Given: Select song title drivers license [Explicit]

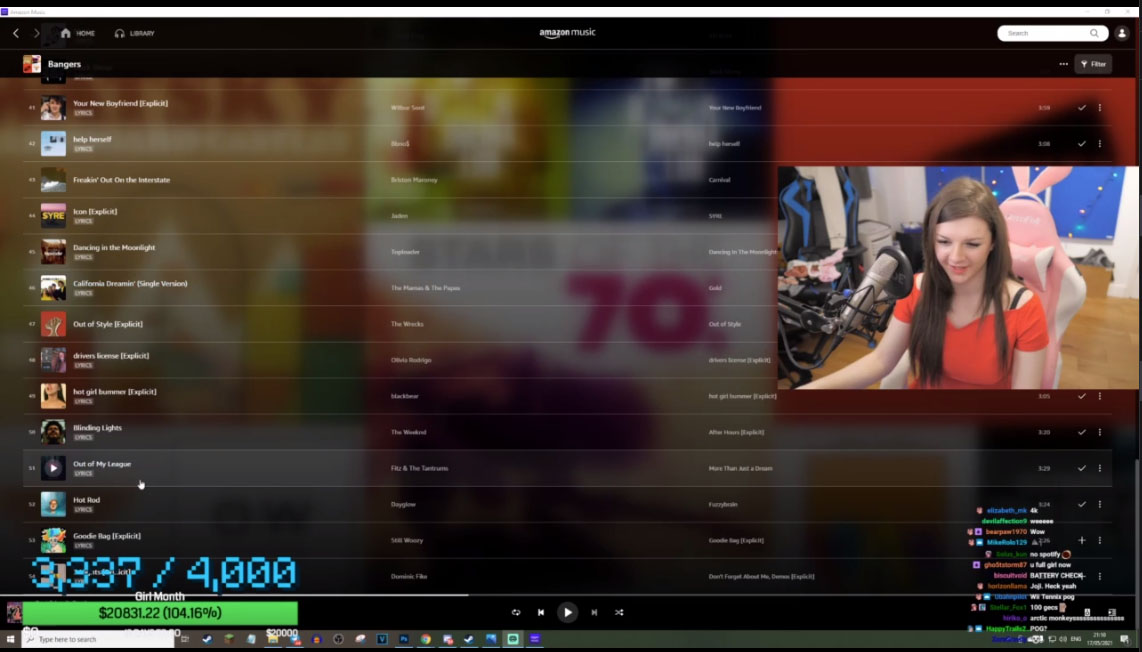Looking at the screenshot, I should [x=111, y=356].
